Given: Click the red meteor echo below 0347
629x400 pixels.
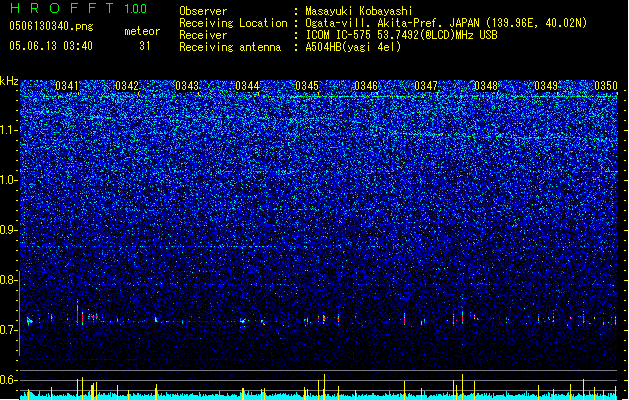Looking at the screenshot, I should tap(404, 320).
